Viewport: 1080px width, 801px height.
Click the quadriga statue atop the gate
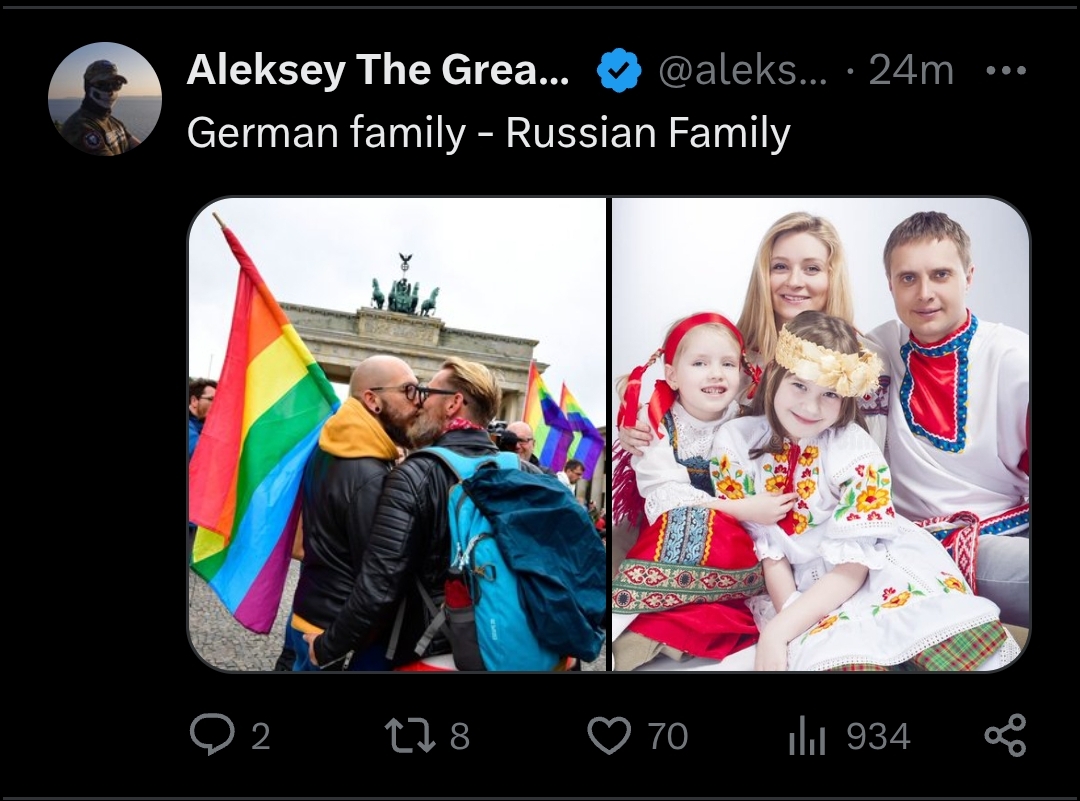tap(405, 288)
